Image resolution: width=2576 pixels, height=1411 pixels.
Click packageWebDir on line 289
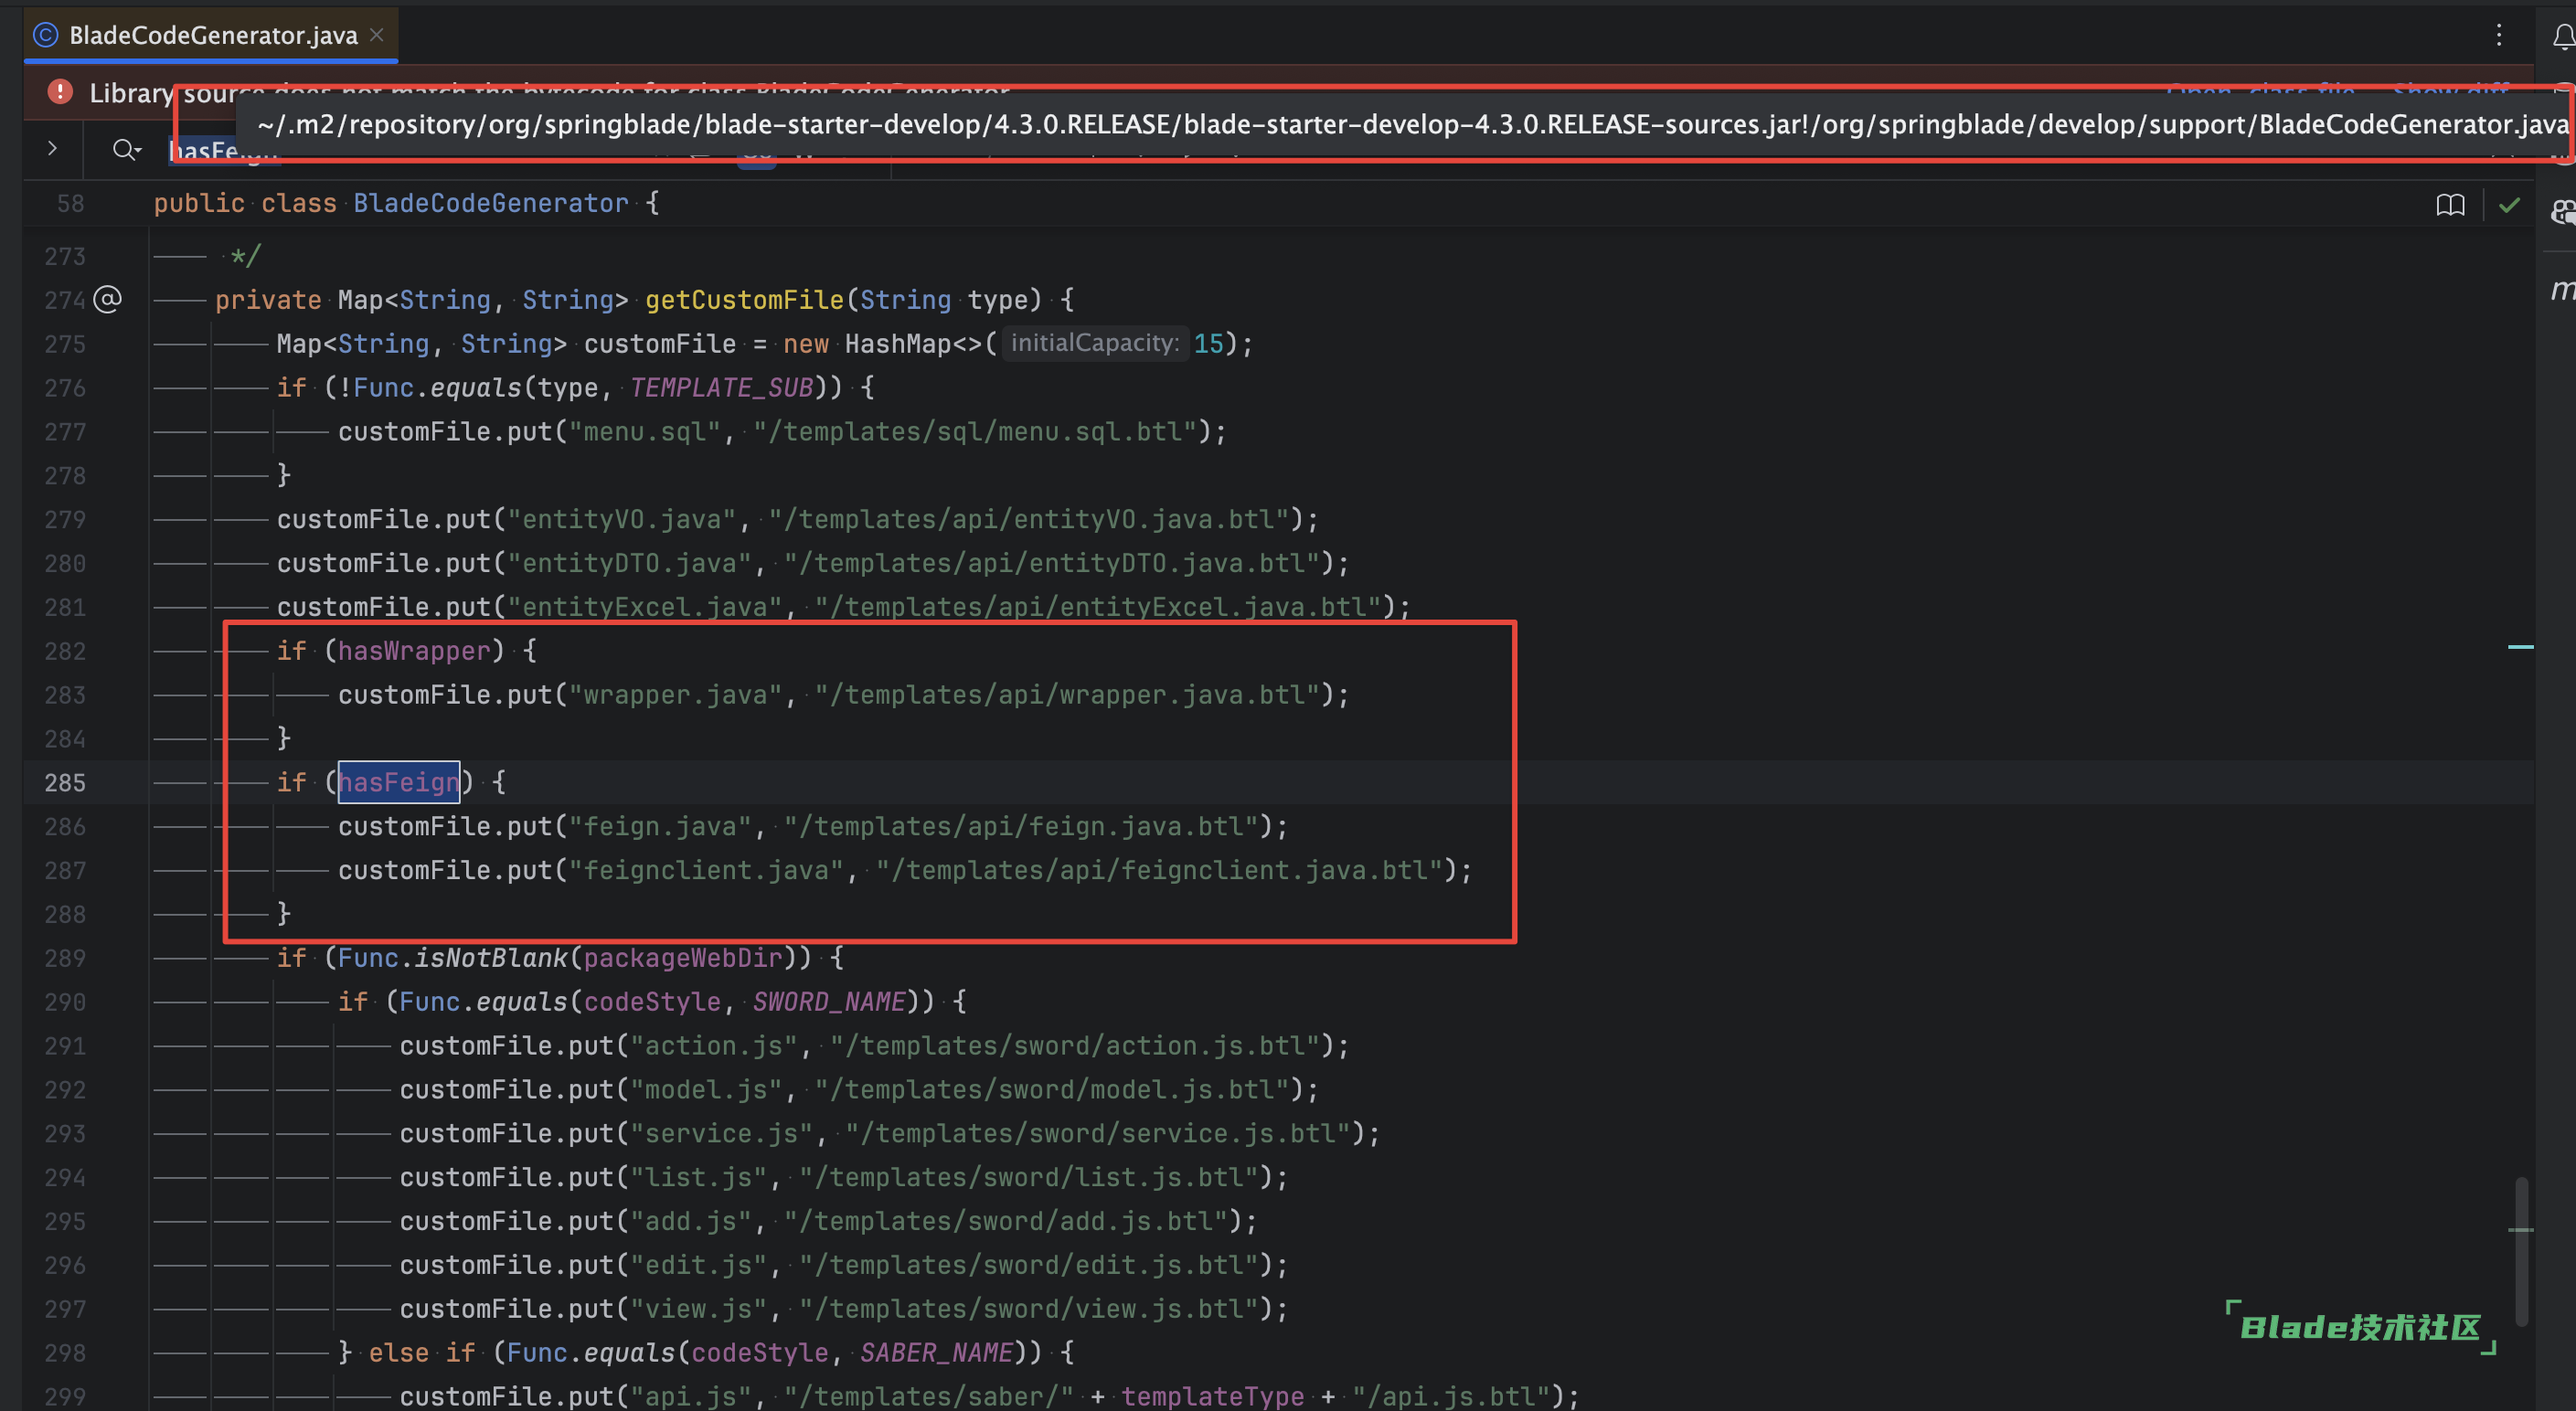(x=683, y=958)
